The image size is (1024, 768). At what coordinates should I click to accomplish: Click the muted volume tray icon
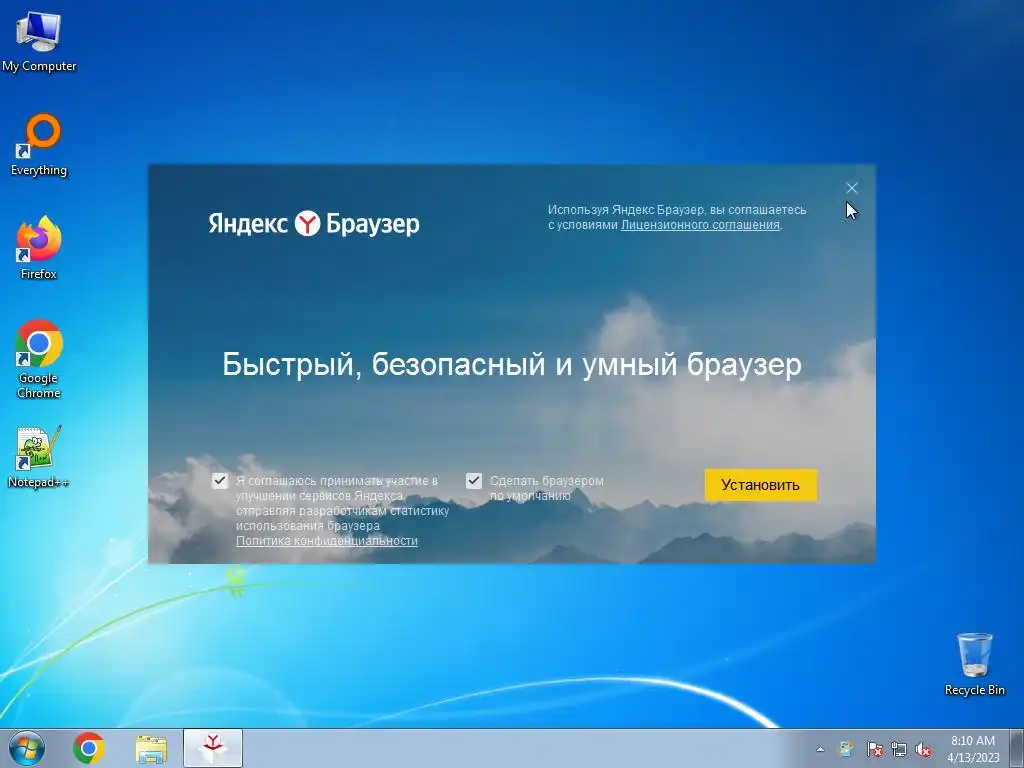coord(923,749)
